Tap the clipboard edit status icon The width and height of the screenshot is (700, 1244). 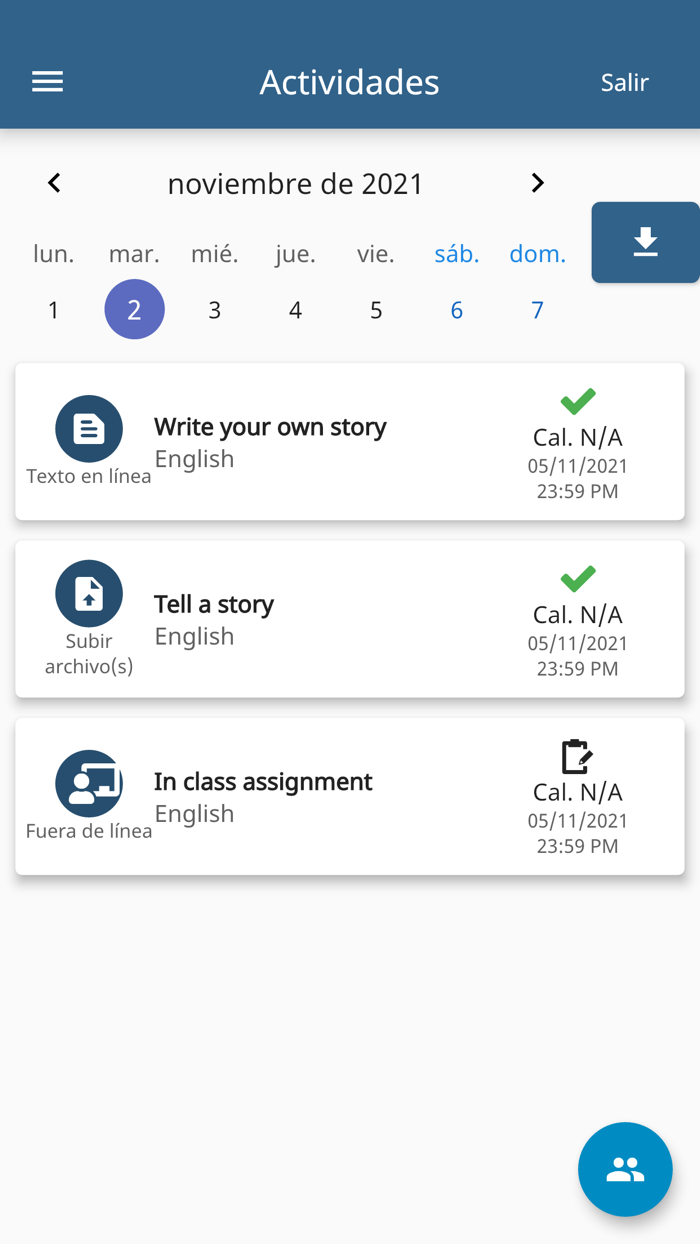point(577,757)
